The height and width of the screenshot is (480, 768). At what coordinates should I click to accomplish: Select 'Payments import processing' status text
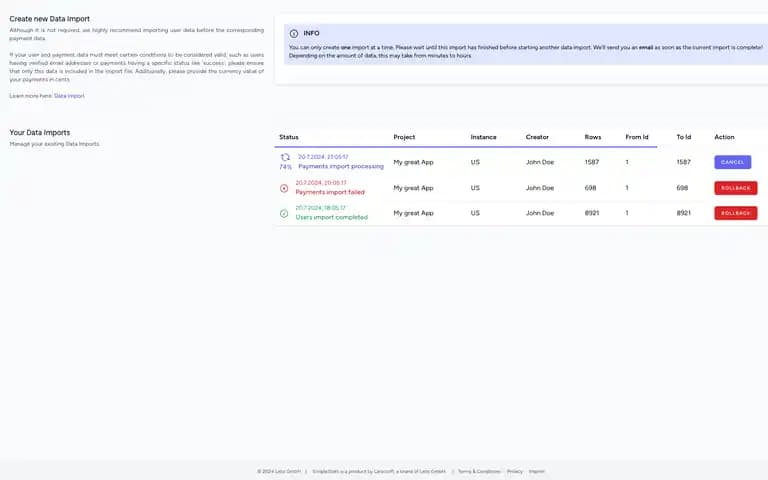pos(341,167)
